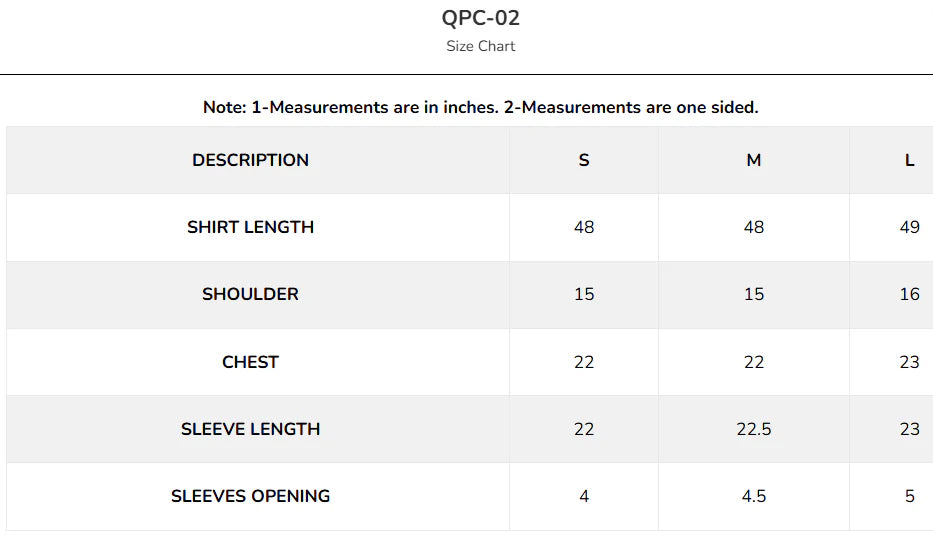The image size is (933, 558).
Task: Click the M size column header
Action: click(x=753, y=160)
